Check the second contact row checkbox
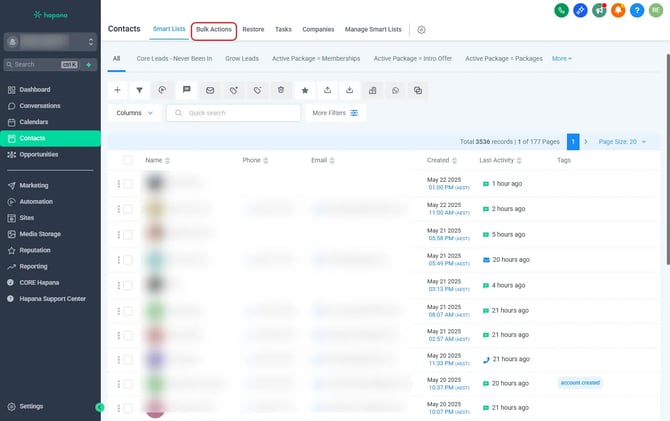 [x=127, y=209]
